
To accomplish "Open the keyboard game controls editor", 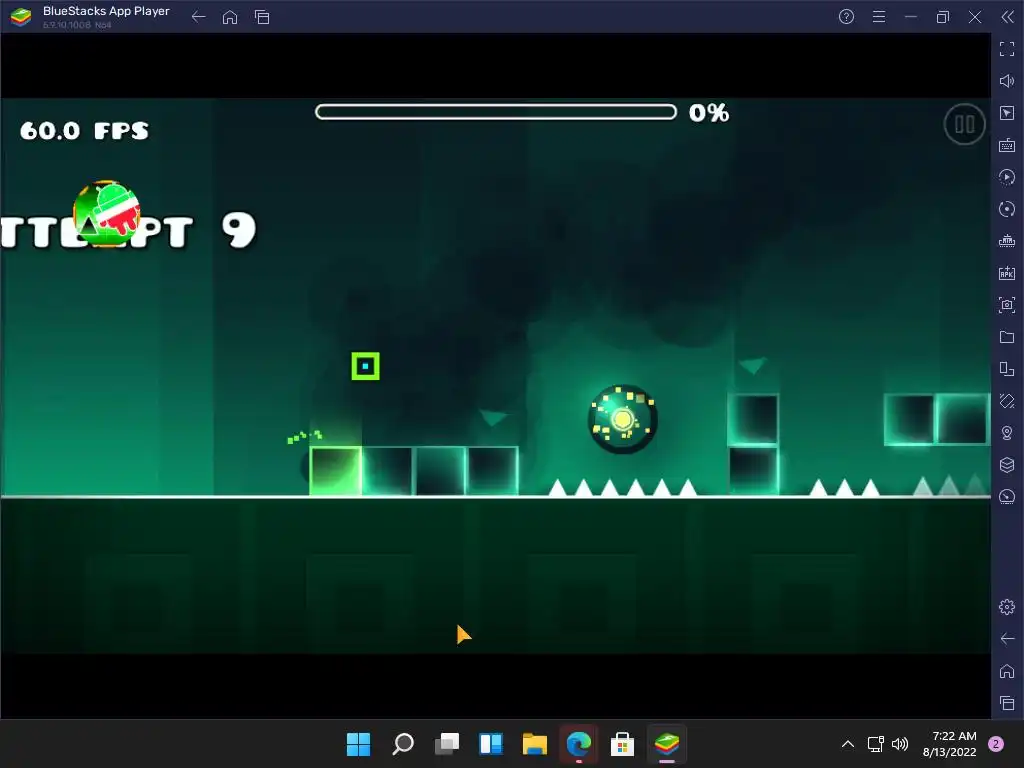I will tap(1007, 145).
